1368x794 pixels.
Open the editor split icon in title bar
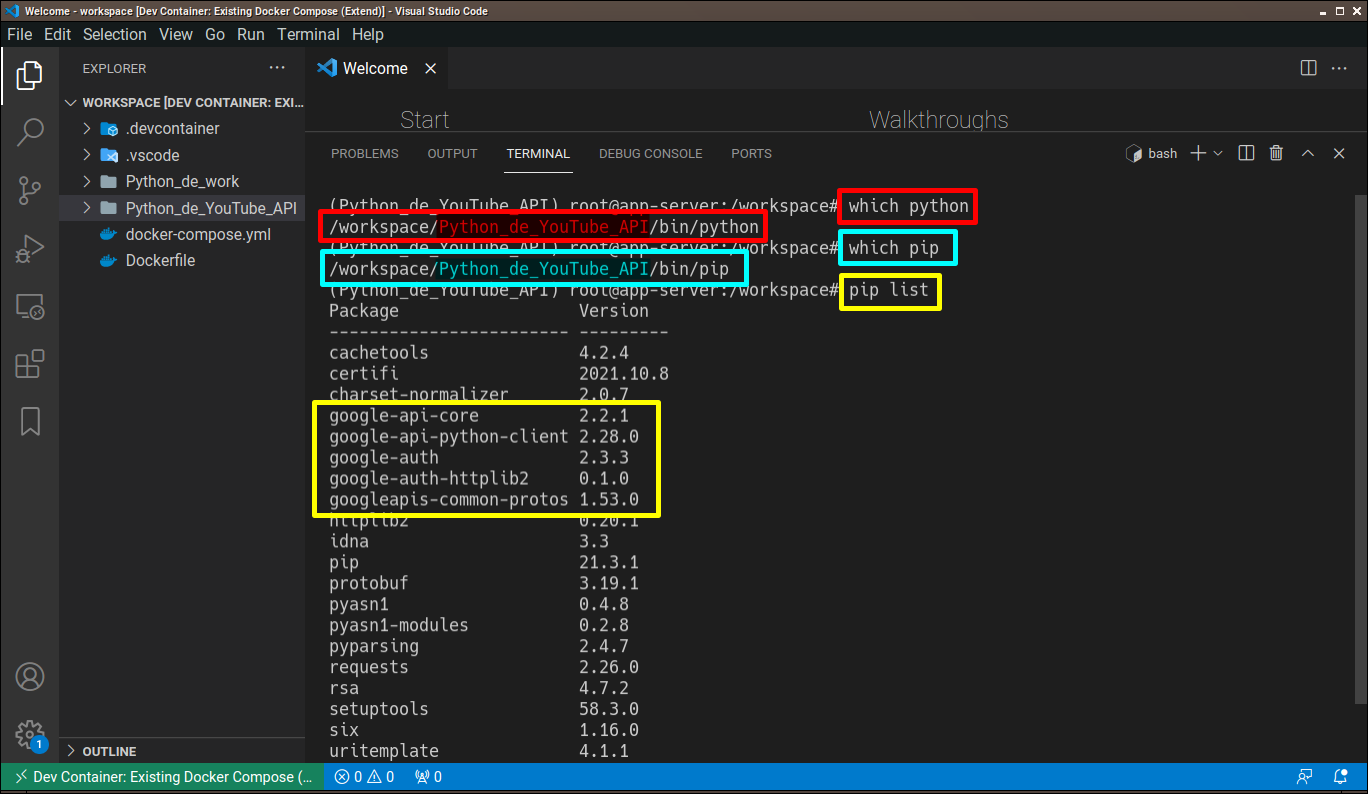tap(1308, 68)
